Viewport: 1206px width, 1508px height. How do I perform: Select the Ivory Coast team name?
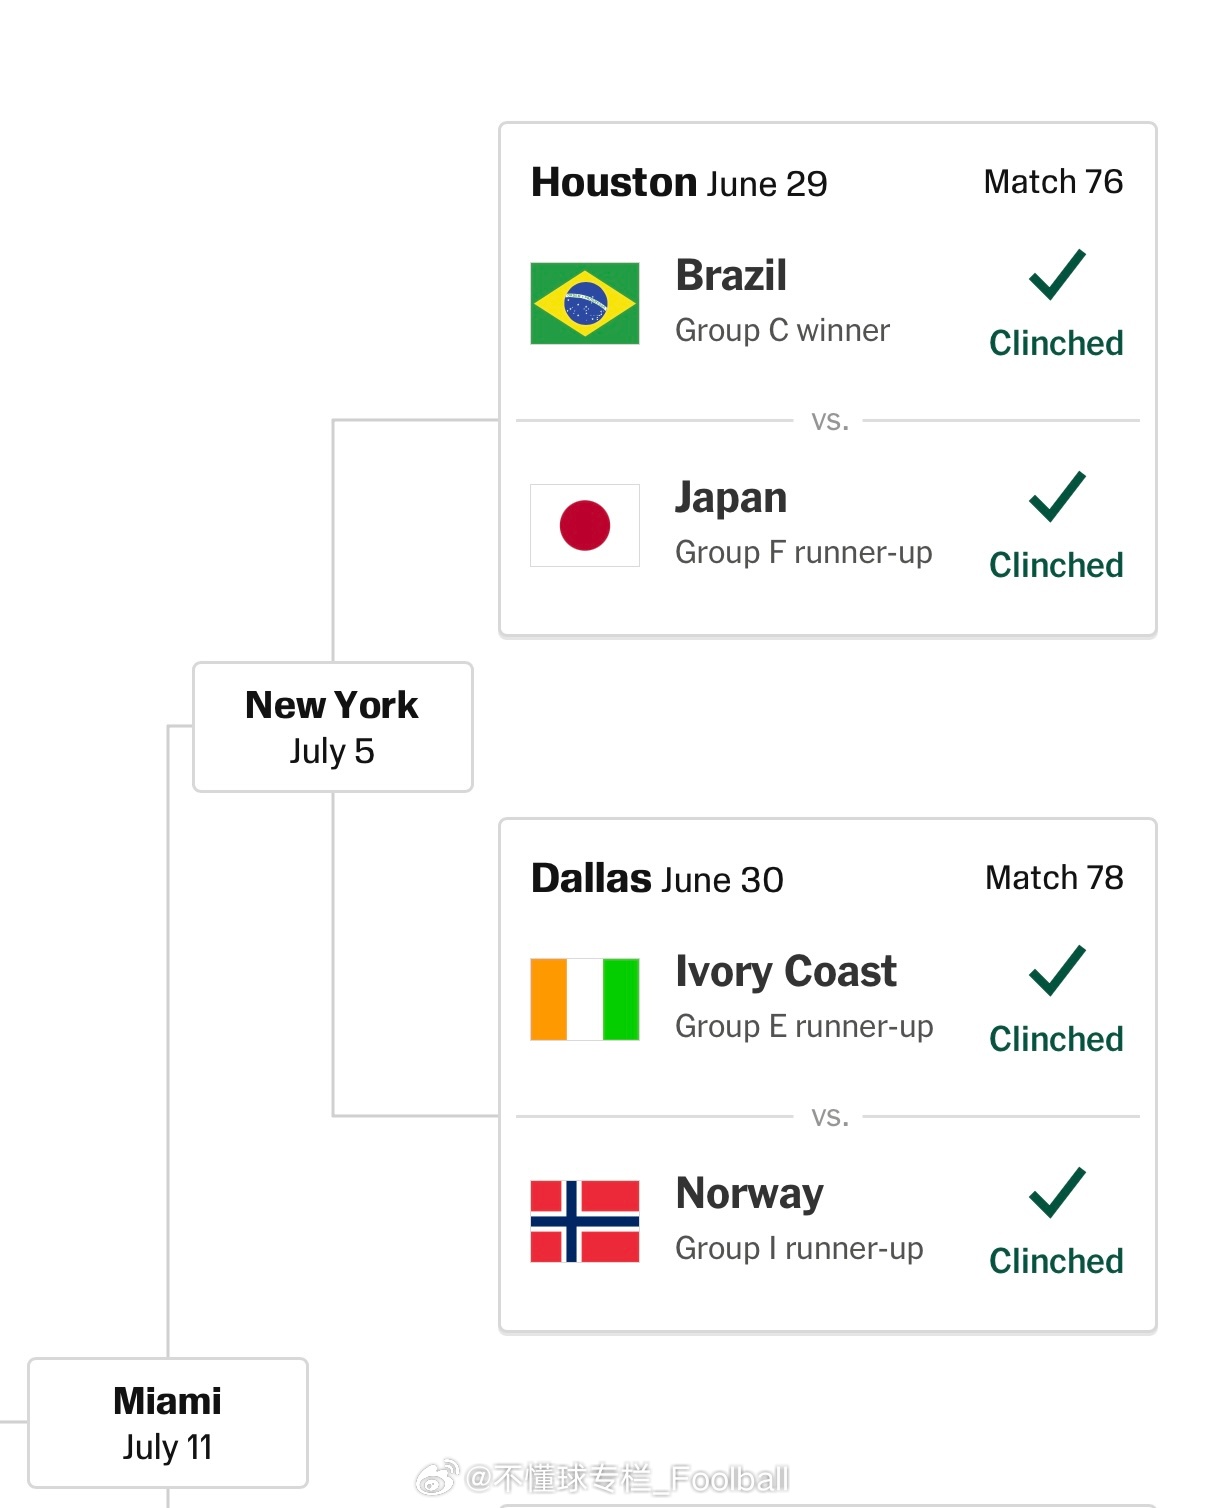pos(786,972)
